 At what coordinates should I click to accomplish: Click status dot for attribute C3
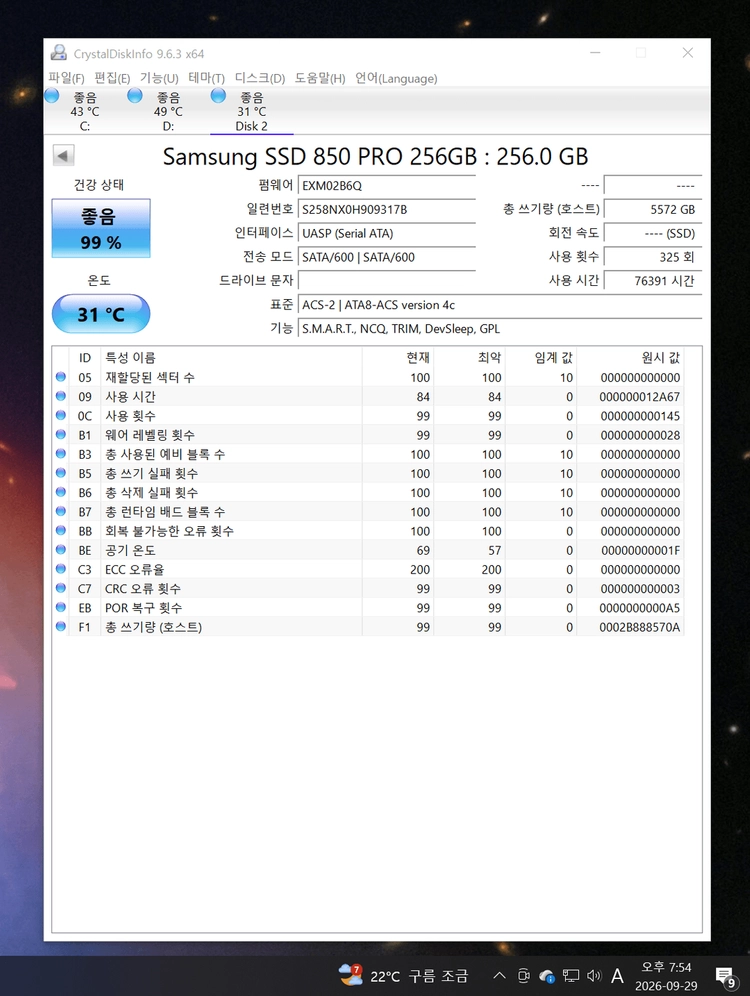point(61,569)
